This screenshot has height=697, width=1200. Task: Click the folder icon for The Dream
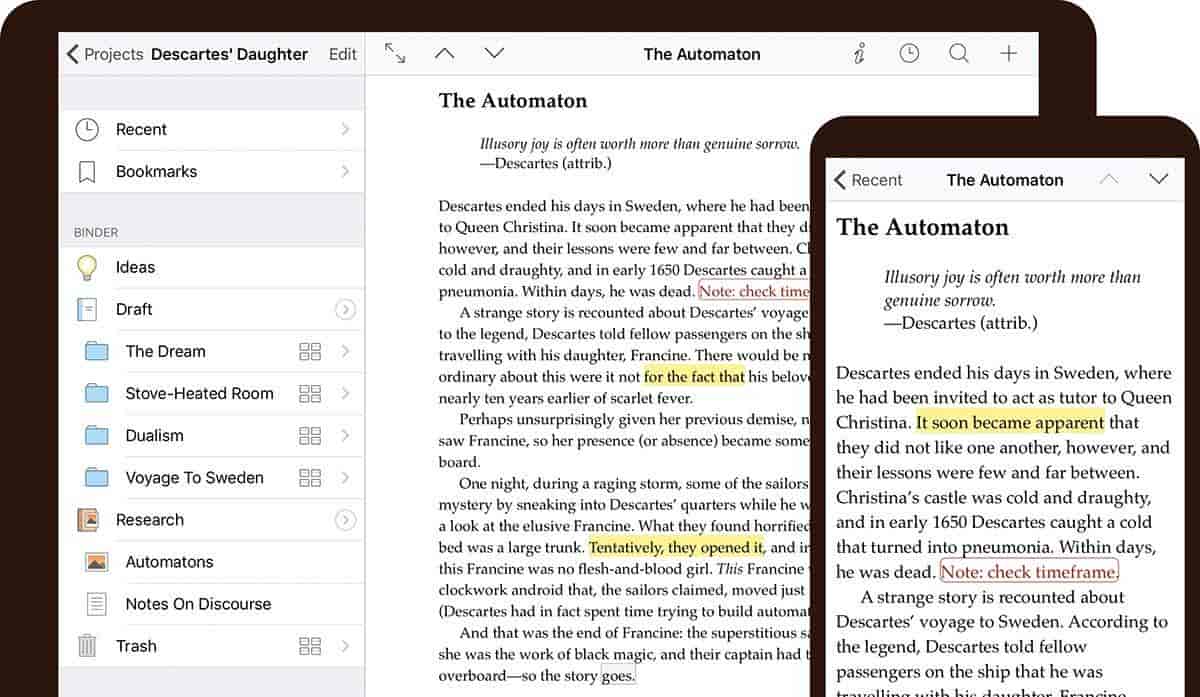[97, 351]
